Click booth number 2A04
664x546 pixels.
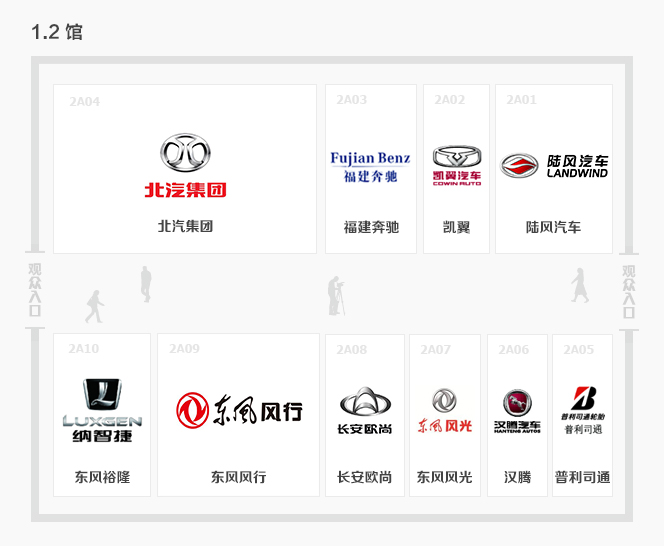click(85, 102)
